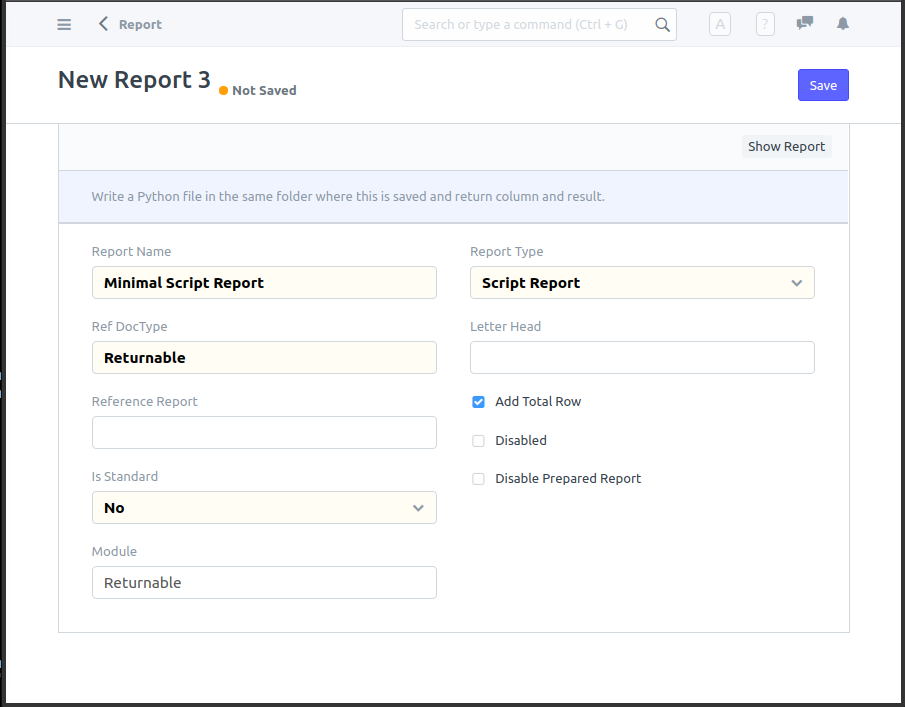Click the Save button
905x707 pixels.
point(822,85)
